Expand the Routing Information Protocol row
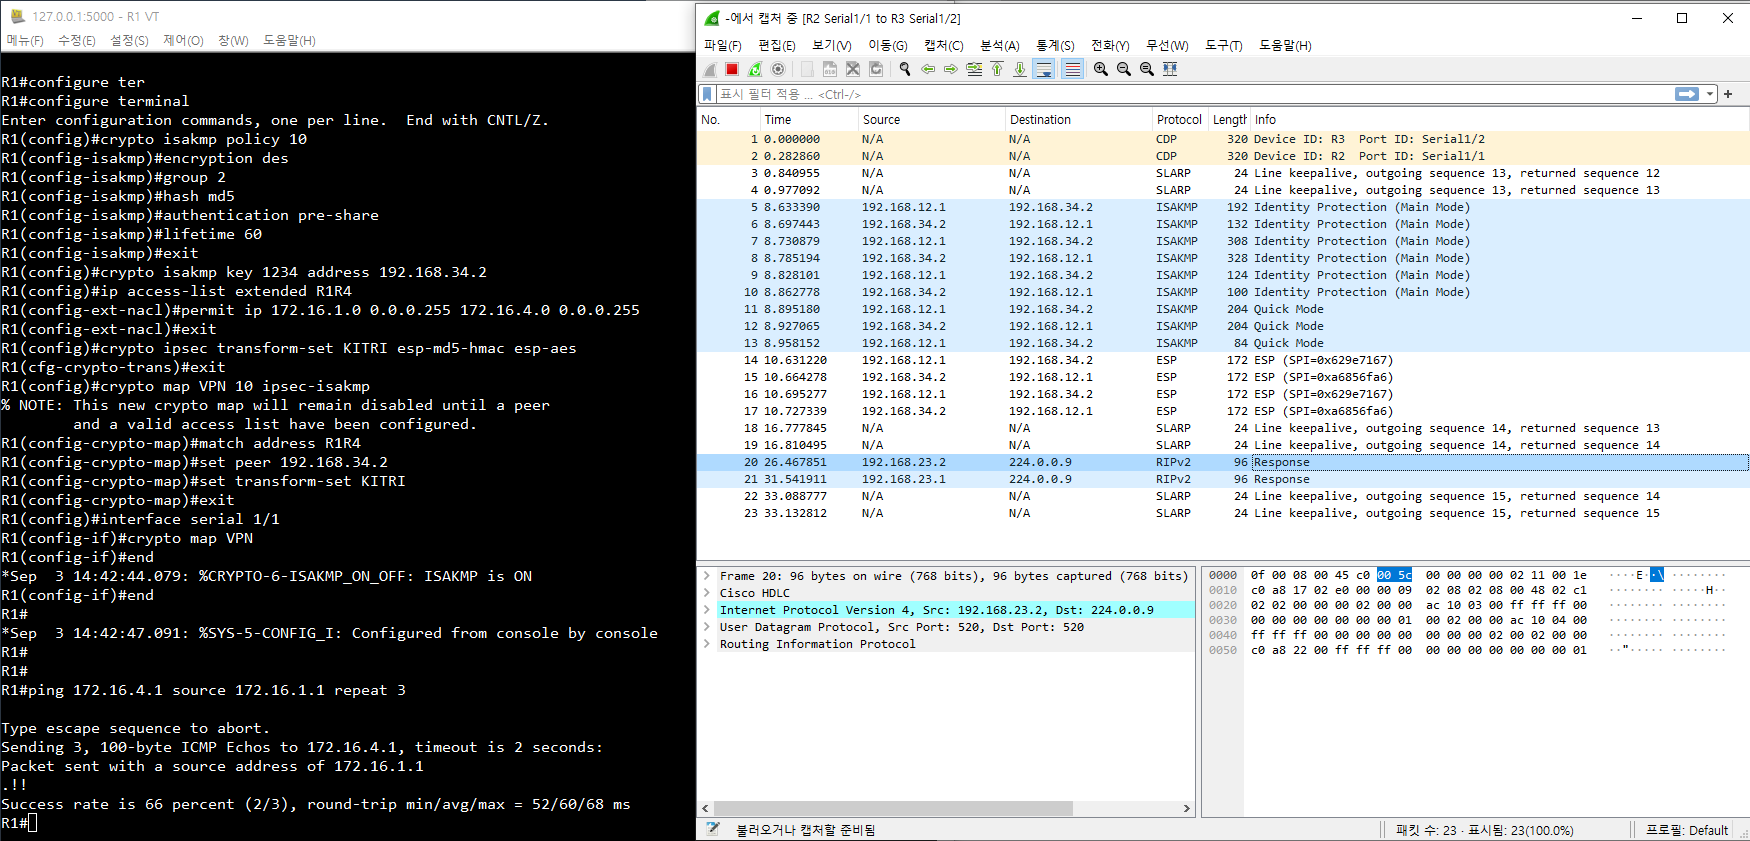The image size is (1750, 841). pos(707,644)
